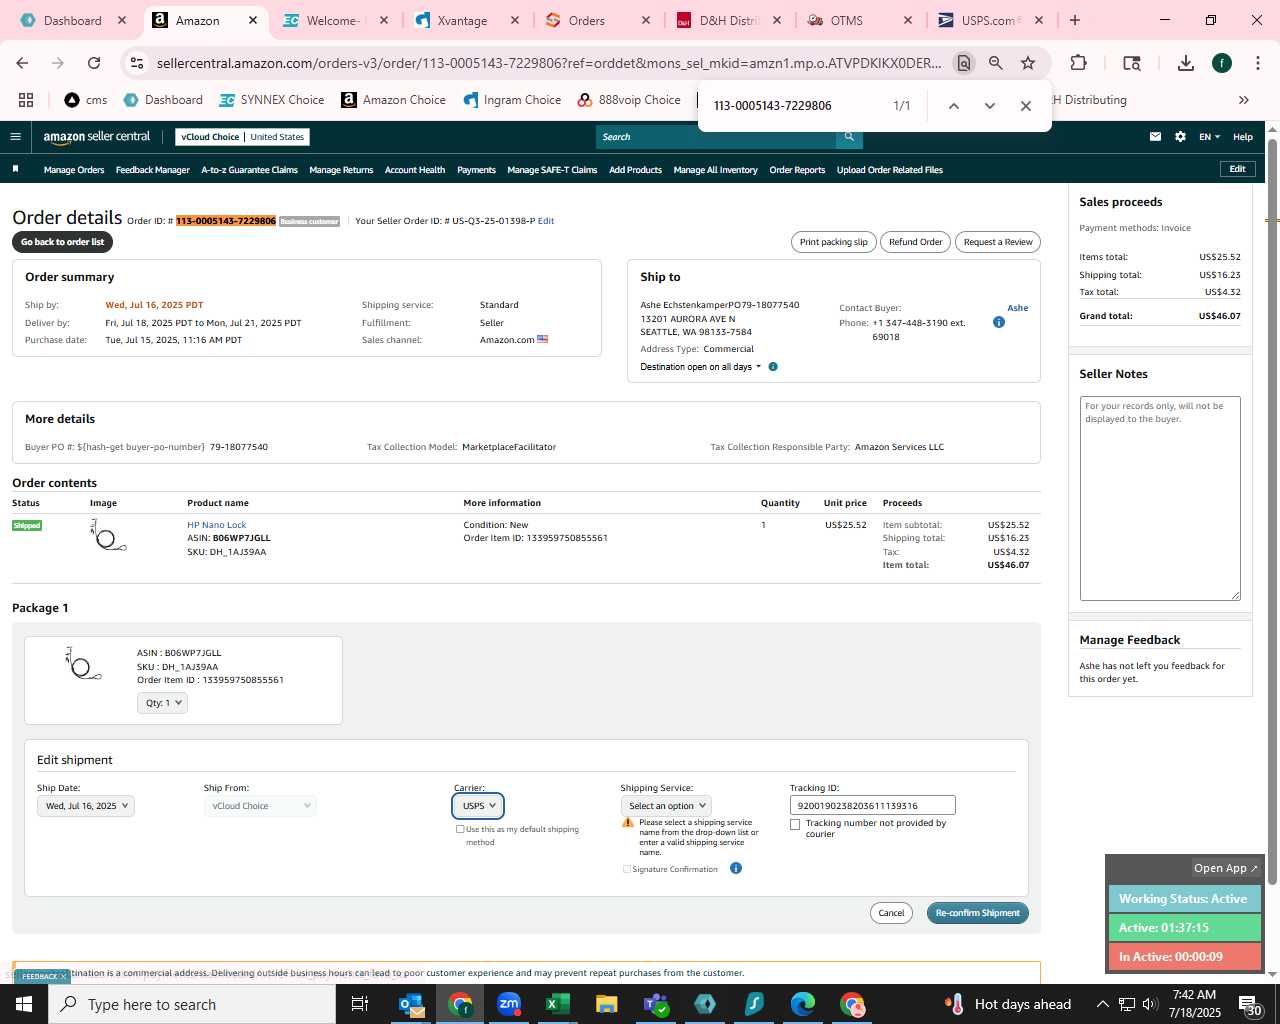
Task: Go to the next find result
Action: tap(989, 106)
